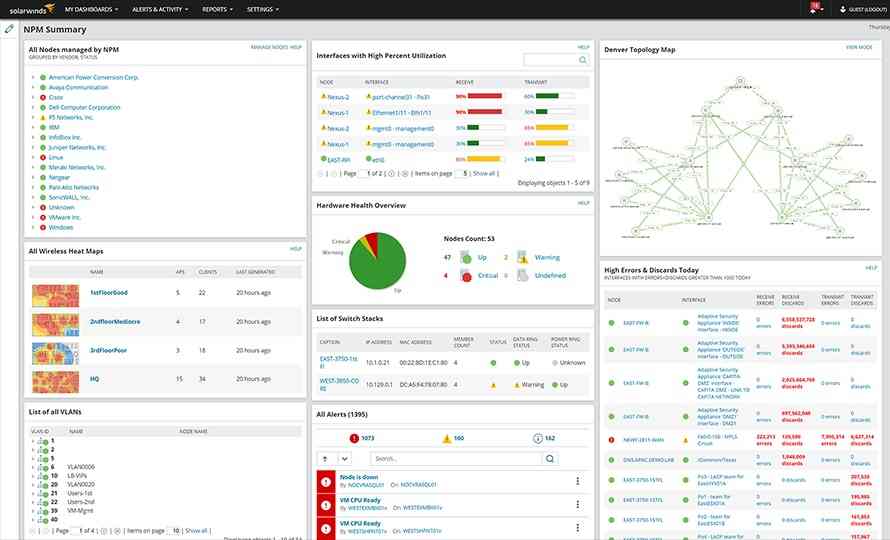Screen dimensions: 890x540
Task: Click the critical alerts red icon showing 1073
Action: pos(354,438)
